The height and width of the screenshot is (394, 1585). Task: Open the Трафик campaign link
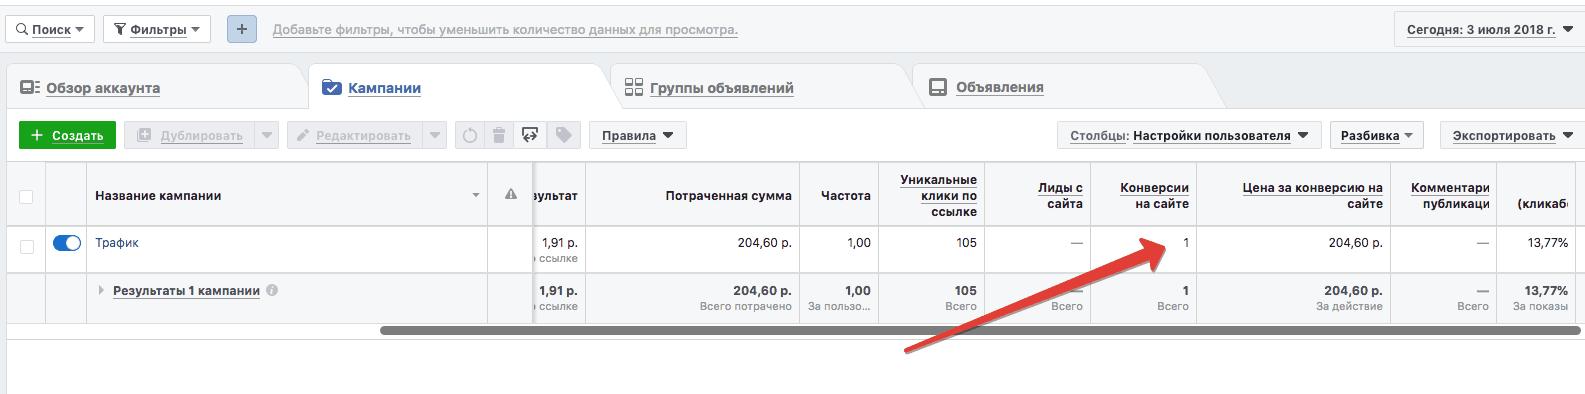[x=117, y=243]
